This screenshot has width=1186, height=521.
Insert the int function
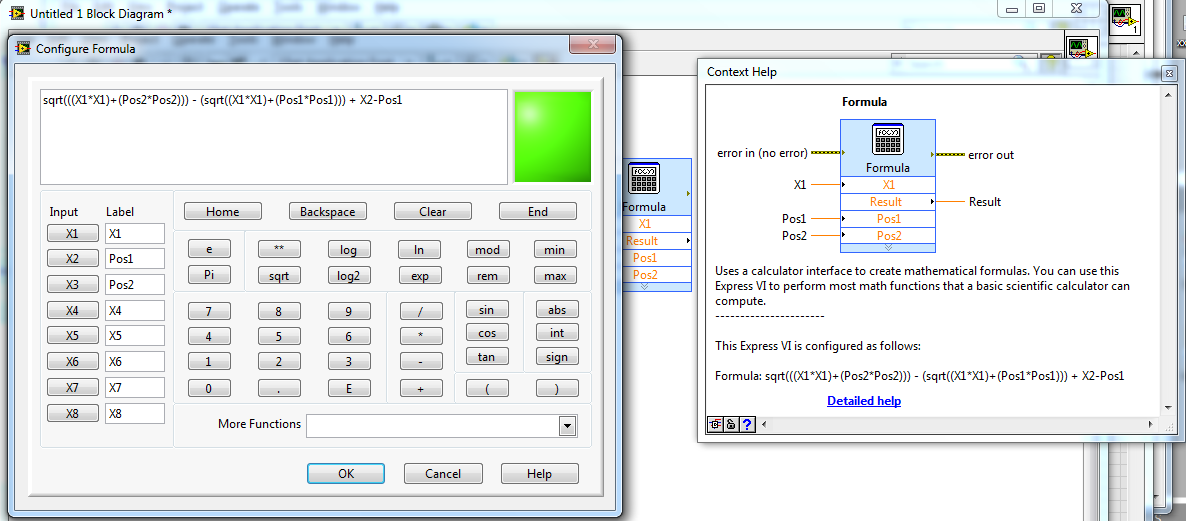[x=557, y=333]
